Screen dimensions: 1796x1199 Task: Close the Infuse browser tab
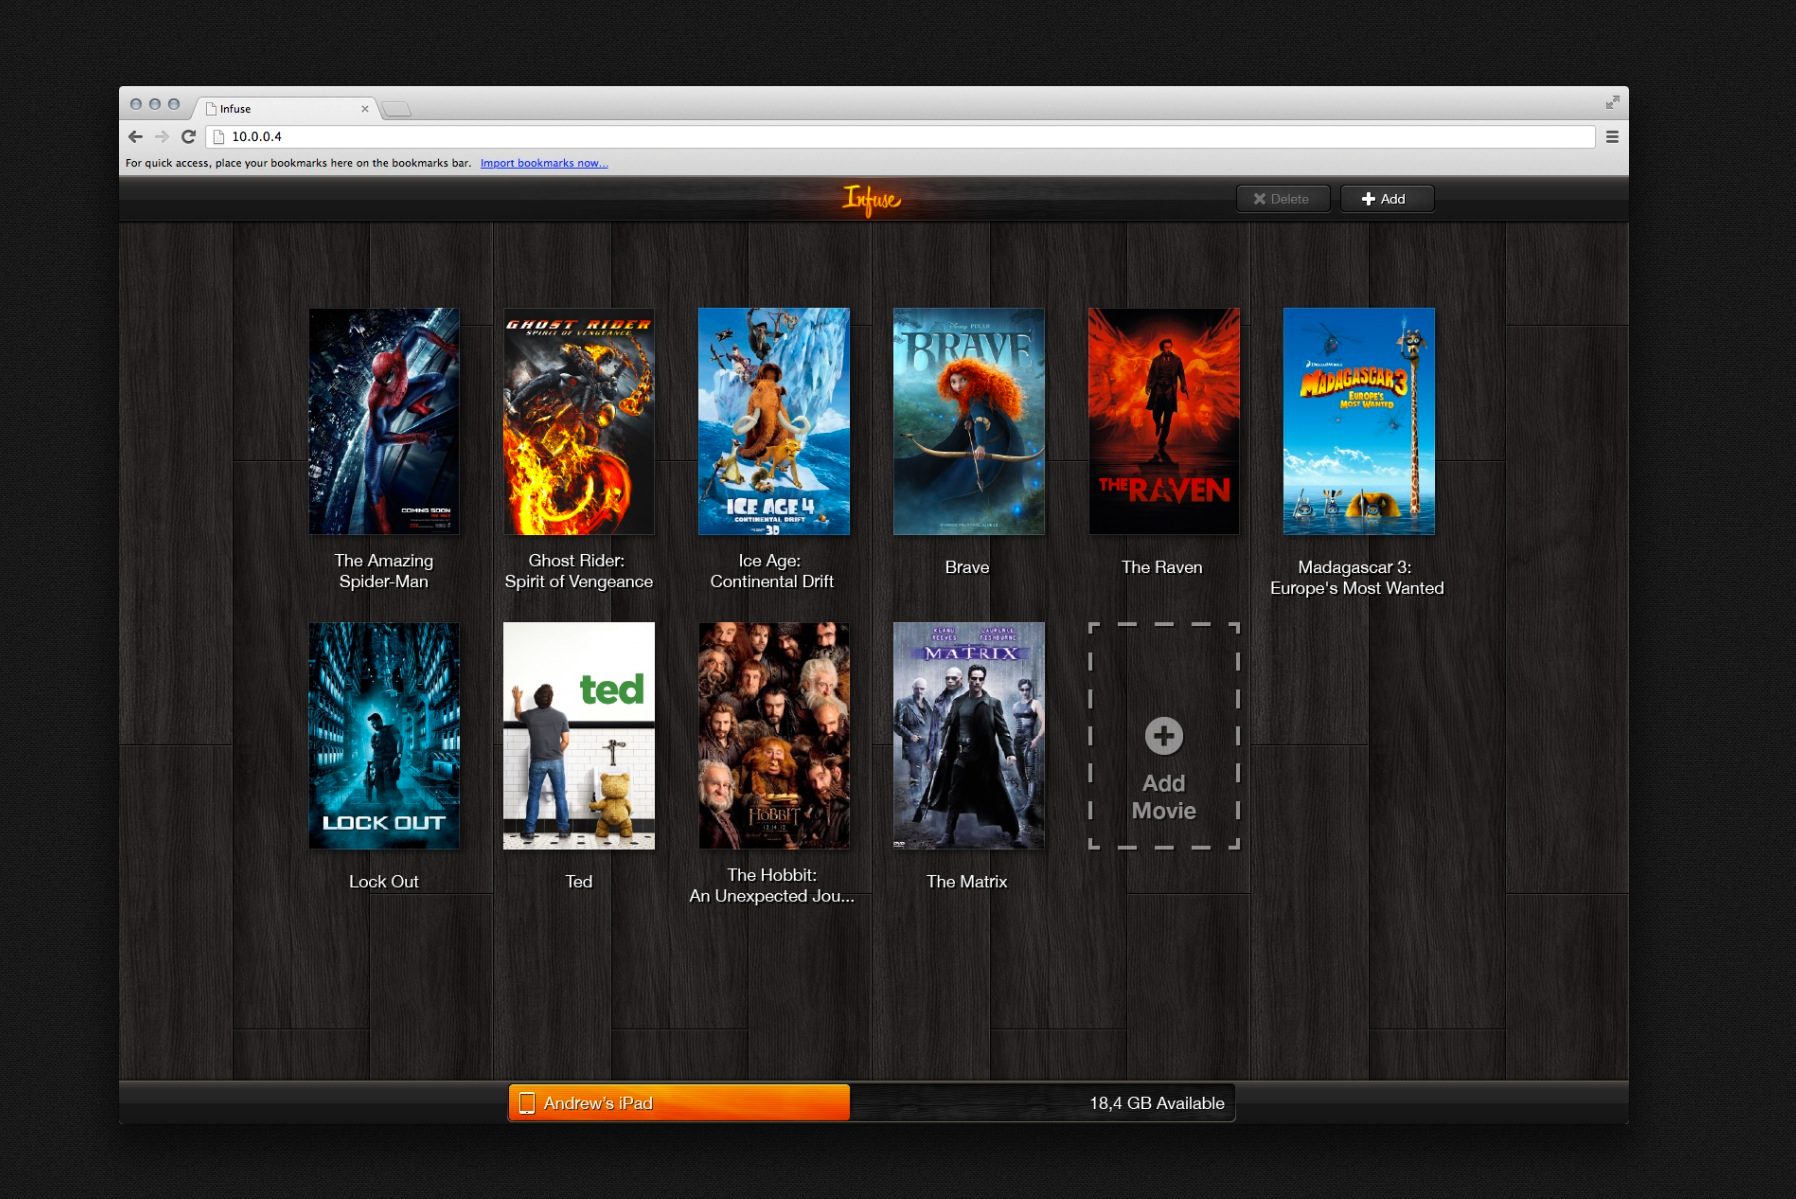365,109
